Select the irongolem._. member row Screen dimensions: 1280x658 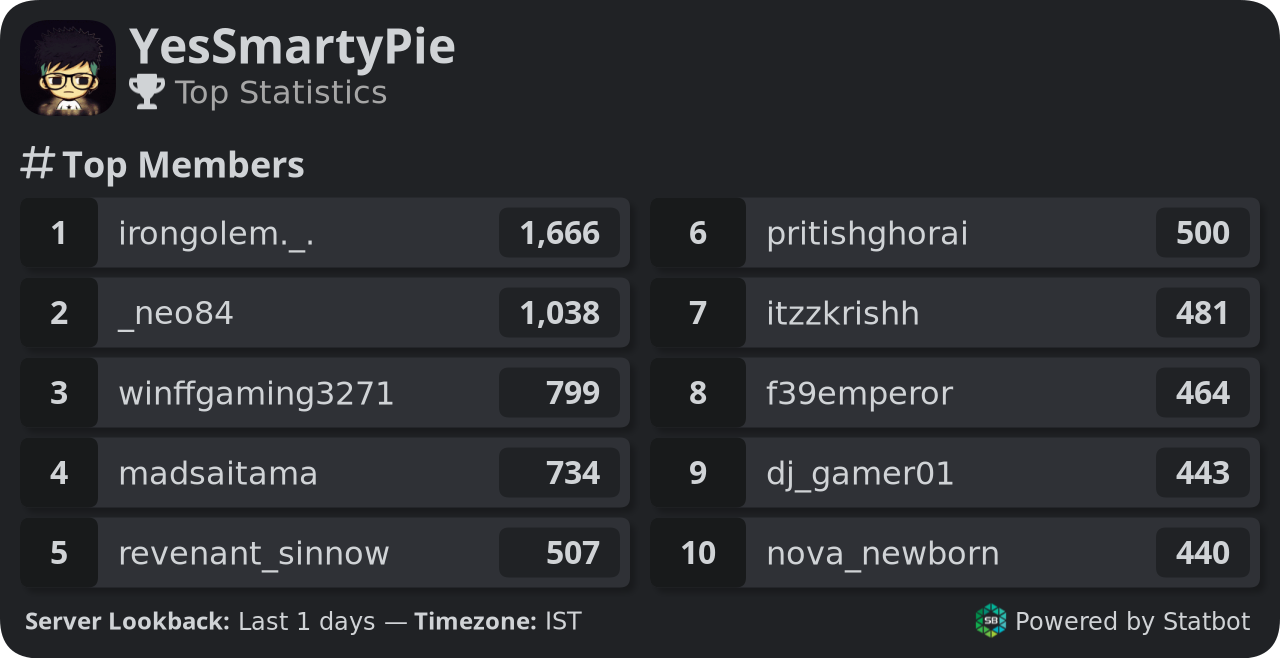(325, 233)
